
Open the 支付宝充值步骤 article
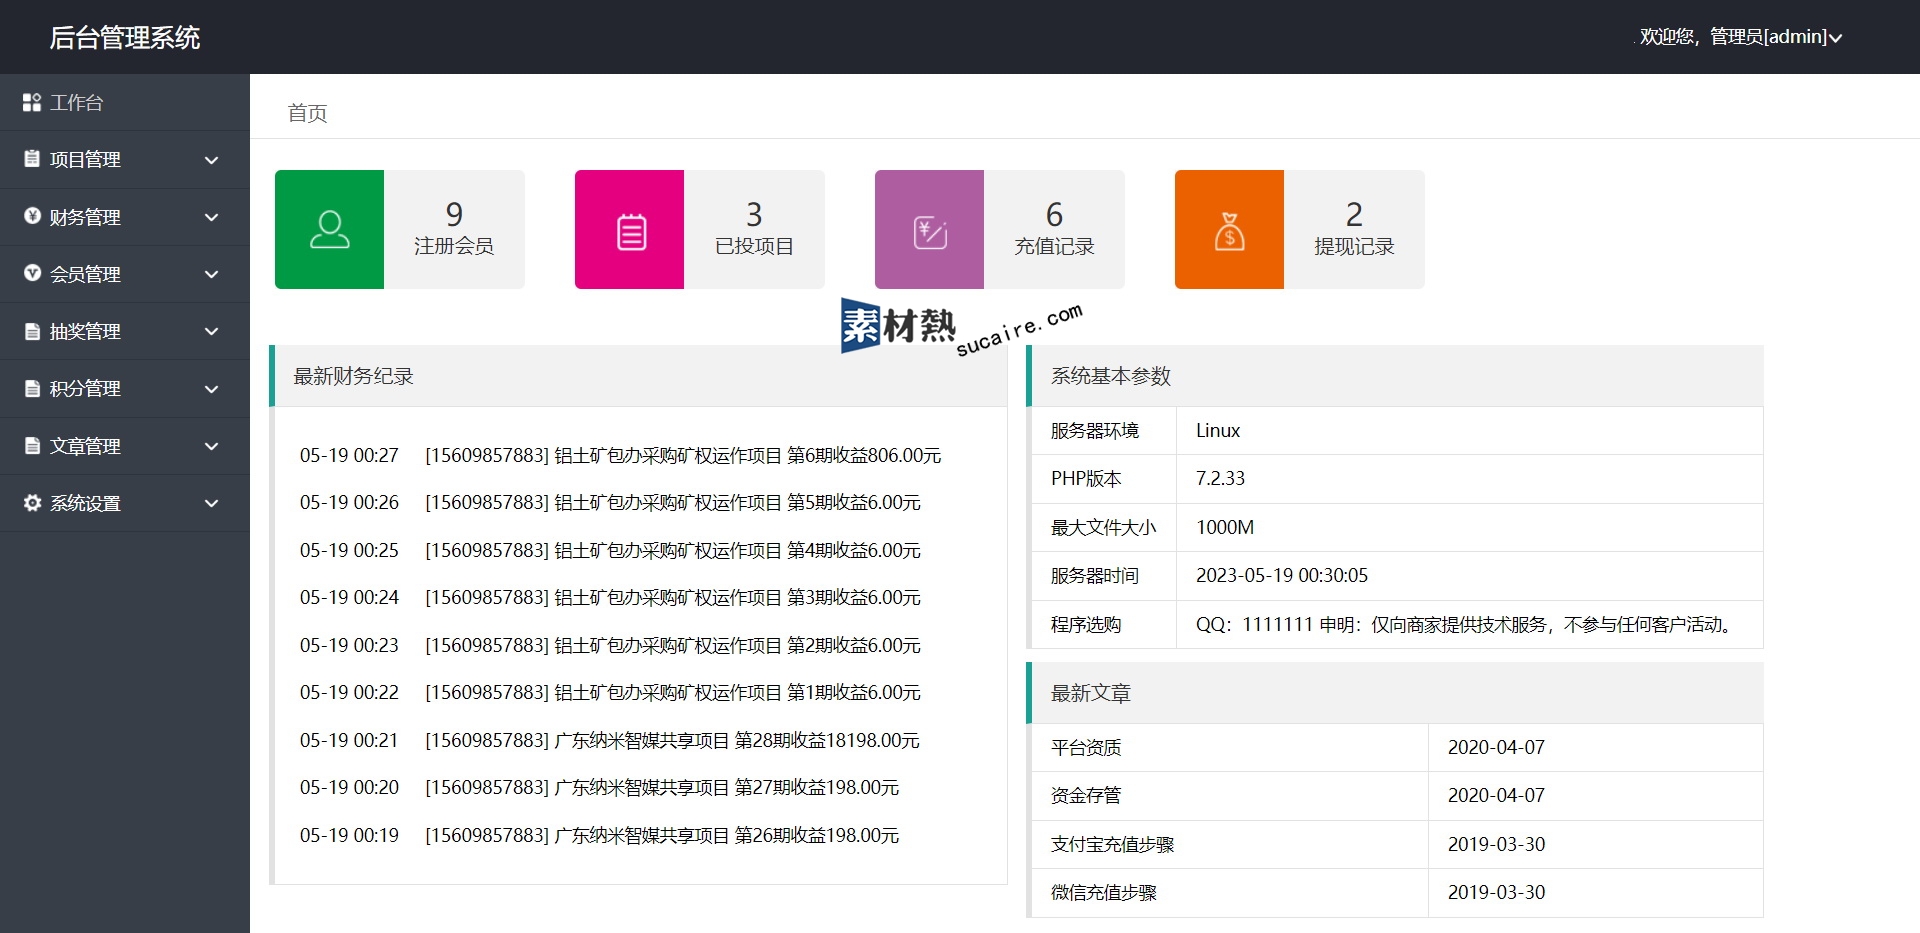pos(1112,844)
